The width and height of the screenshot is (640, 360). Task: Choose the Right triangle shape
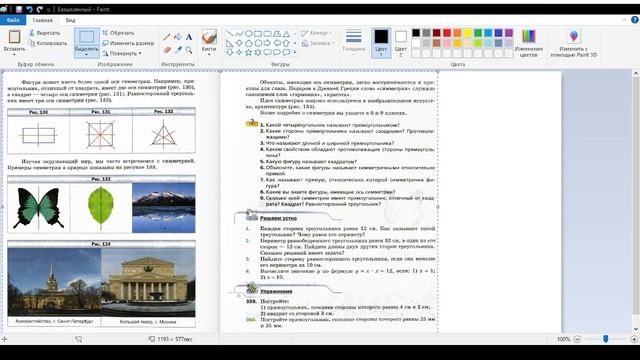pyautogui.click(x=230, y=43)
